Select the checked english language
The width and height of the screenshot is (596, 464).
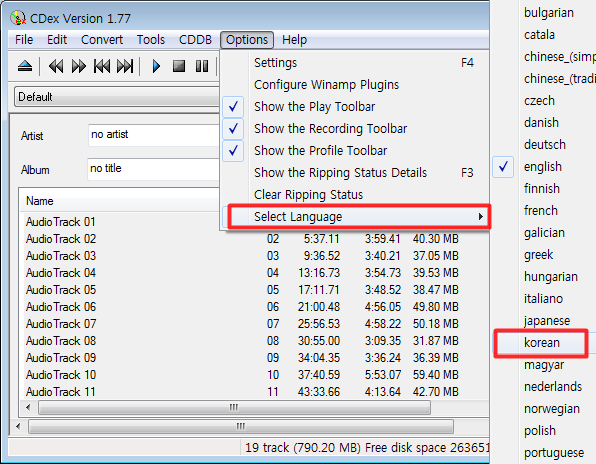point(542,167)
